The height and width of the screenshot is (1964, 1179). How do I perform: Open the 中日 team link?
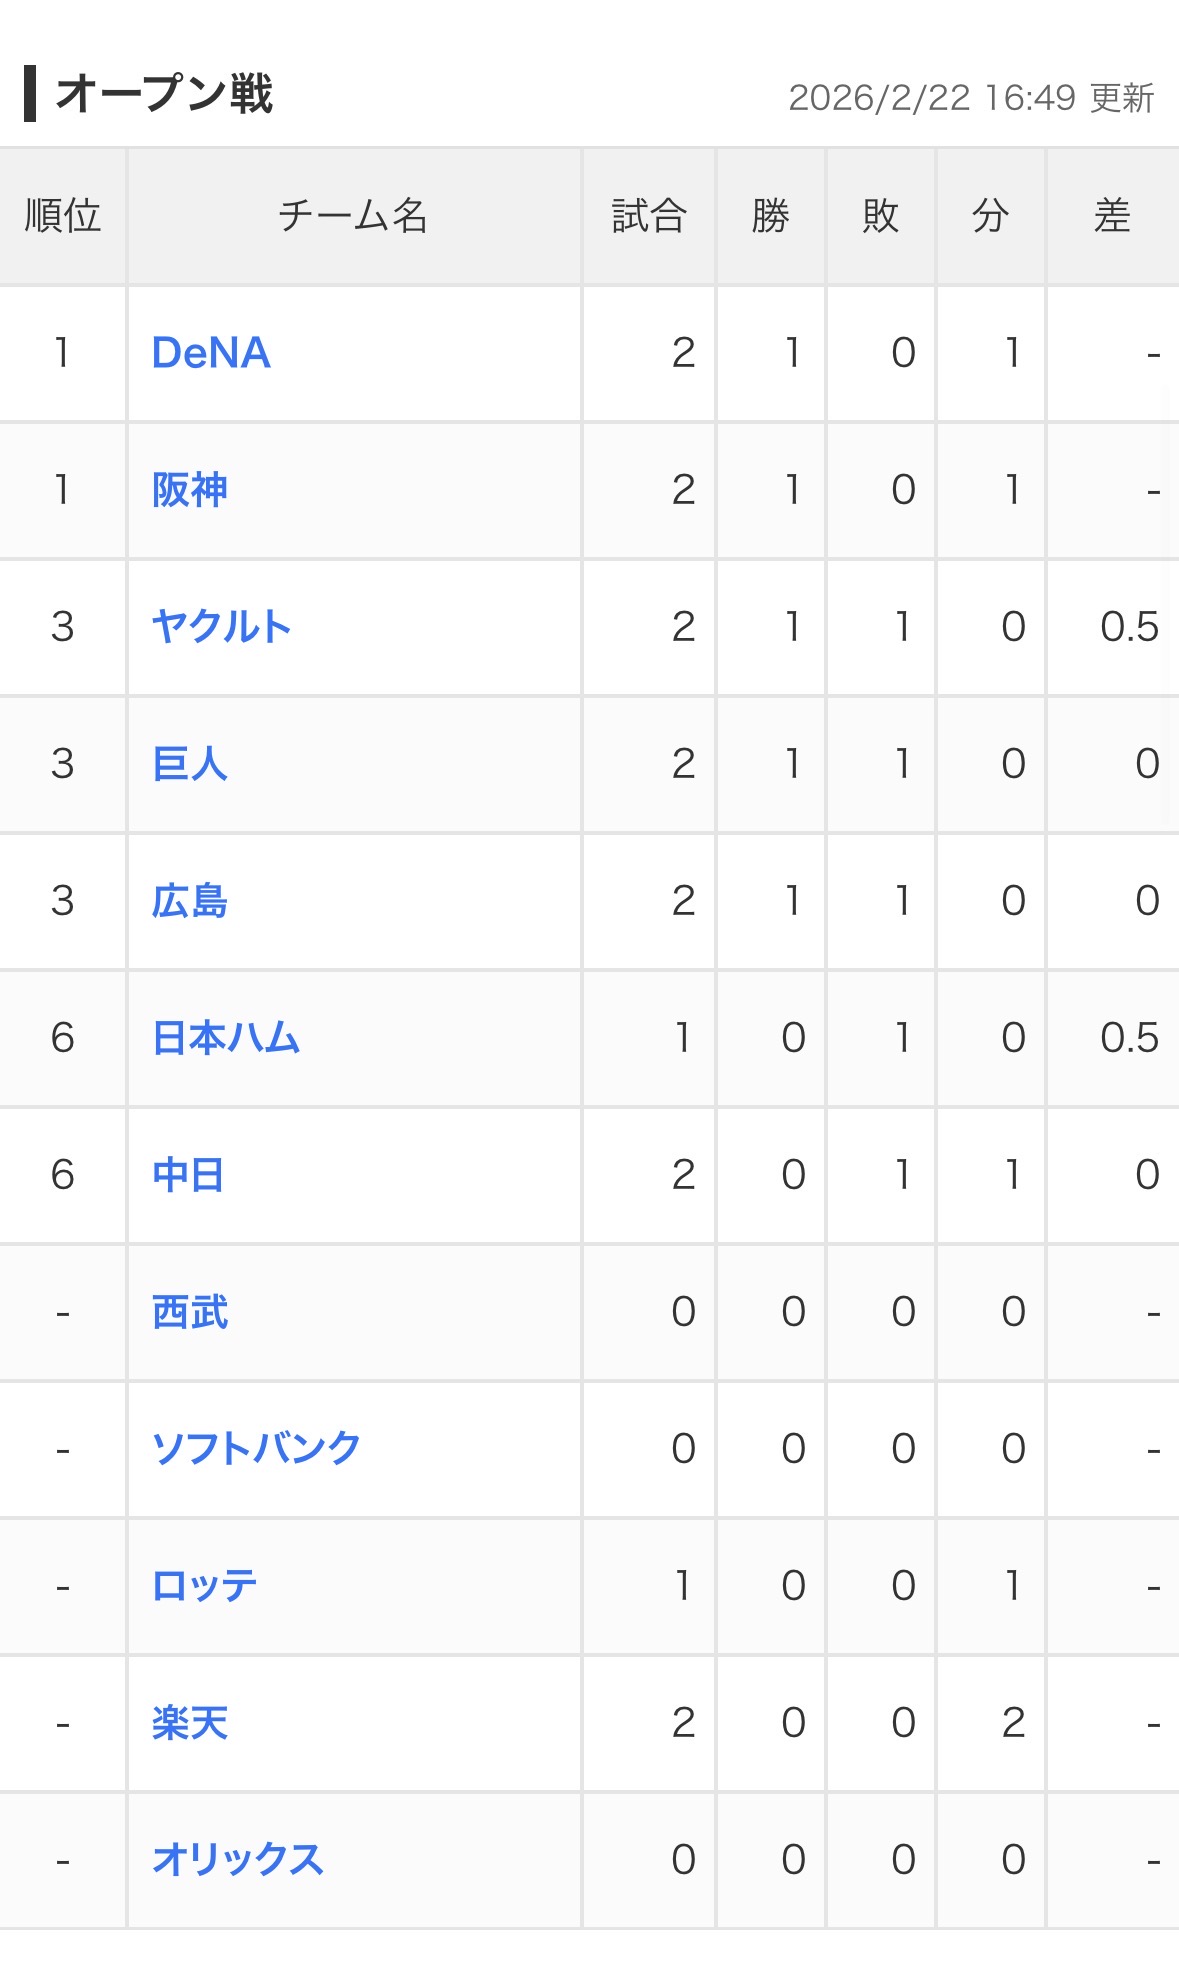pos(188,1175)
